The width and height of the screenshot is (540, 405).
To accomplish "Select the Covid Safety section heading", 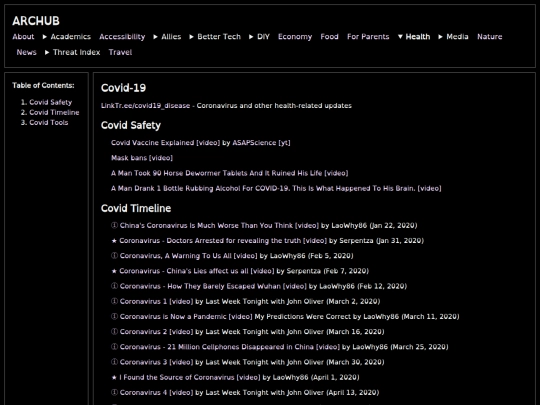I will (131, 125).
